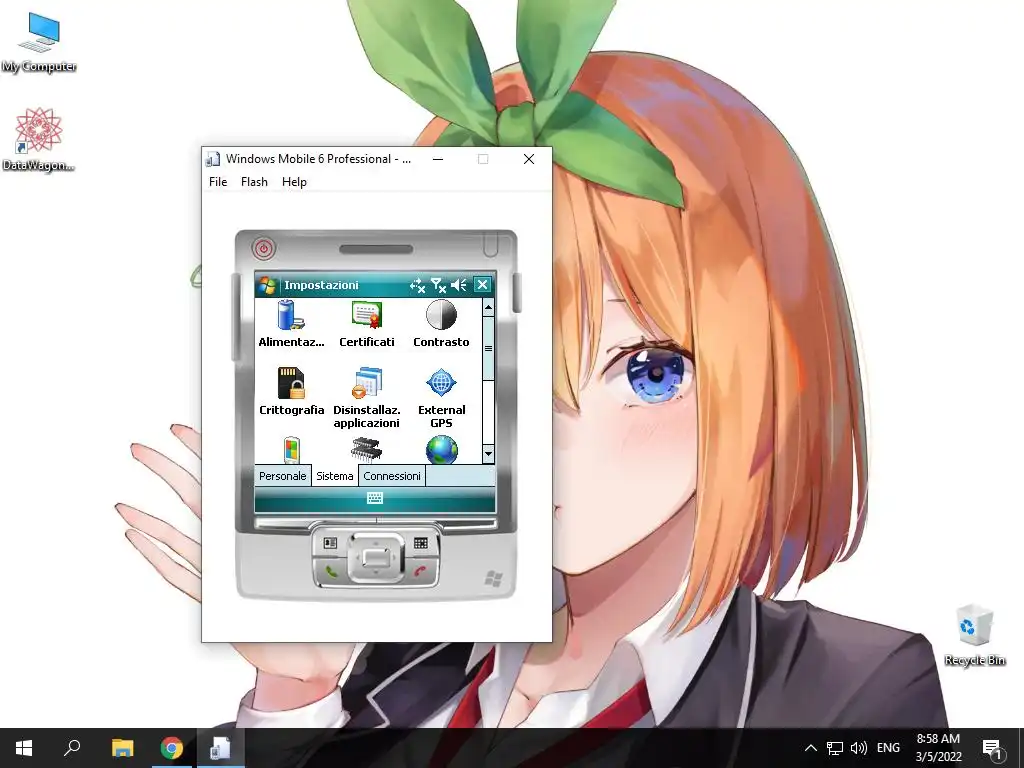Open the Flash menu
Screen dimensions: 1024x768
tap(254, 182)
